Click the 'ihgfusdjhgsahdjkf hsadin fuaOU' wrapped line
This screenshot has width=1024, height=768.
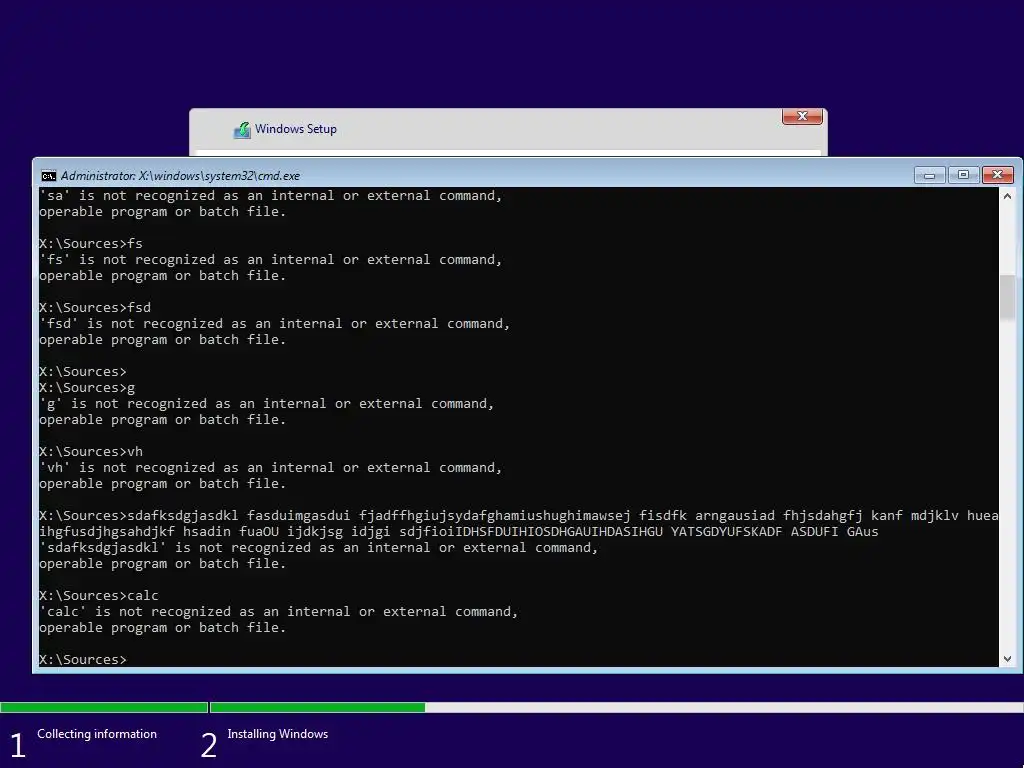click(458, 532)
